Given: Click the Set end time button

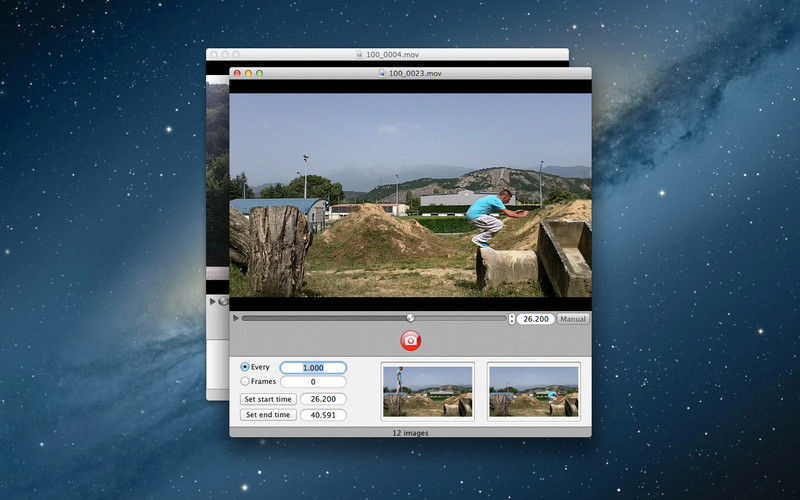Looking at the screenshot, I should [x=268, y=415].
